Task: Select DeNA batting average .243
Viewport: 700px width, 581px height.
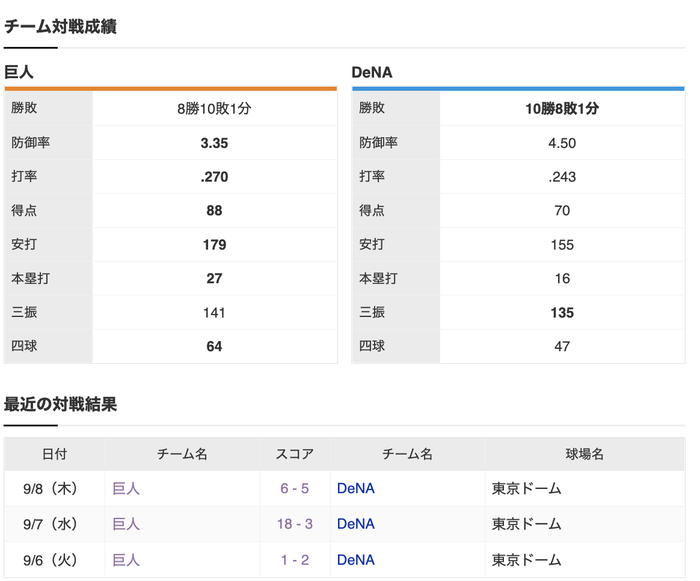Action: click(x=562, y=177)
